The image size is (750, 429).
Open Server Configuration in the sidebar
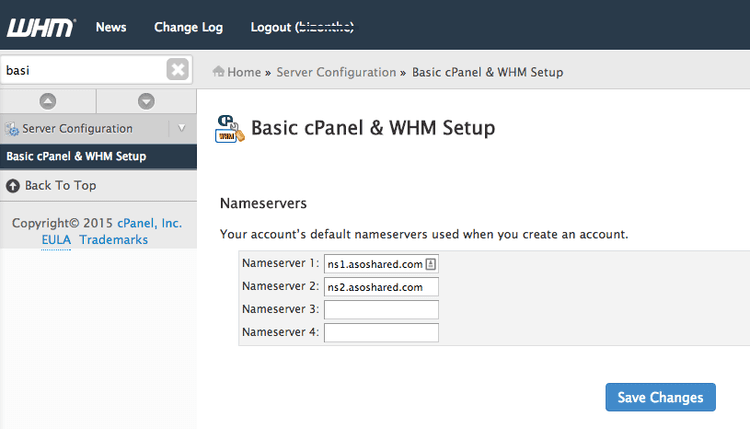(77, 129)
